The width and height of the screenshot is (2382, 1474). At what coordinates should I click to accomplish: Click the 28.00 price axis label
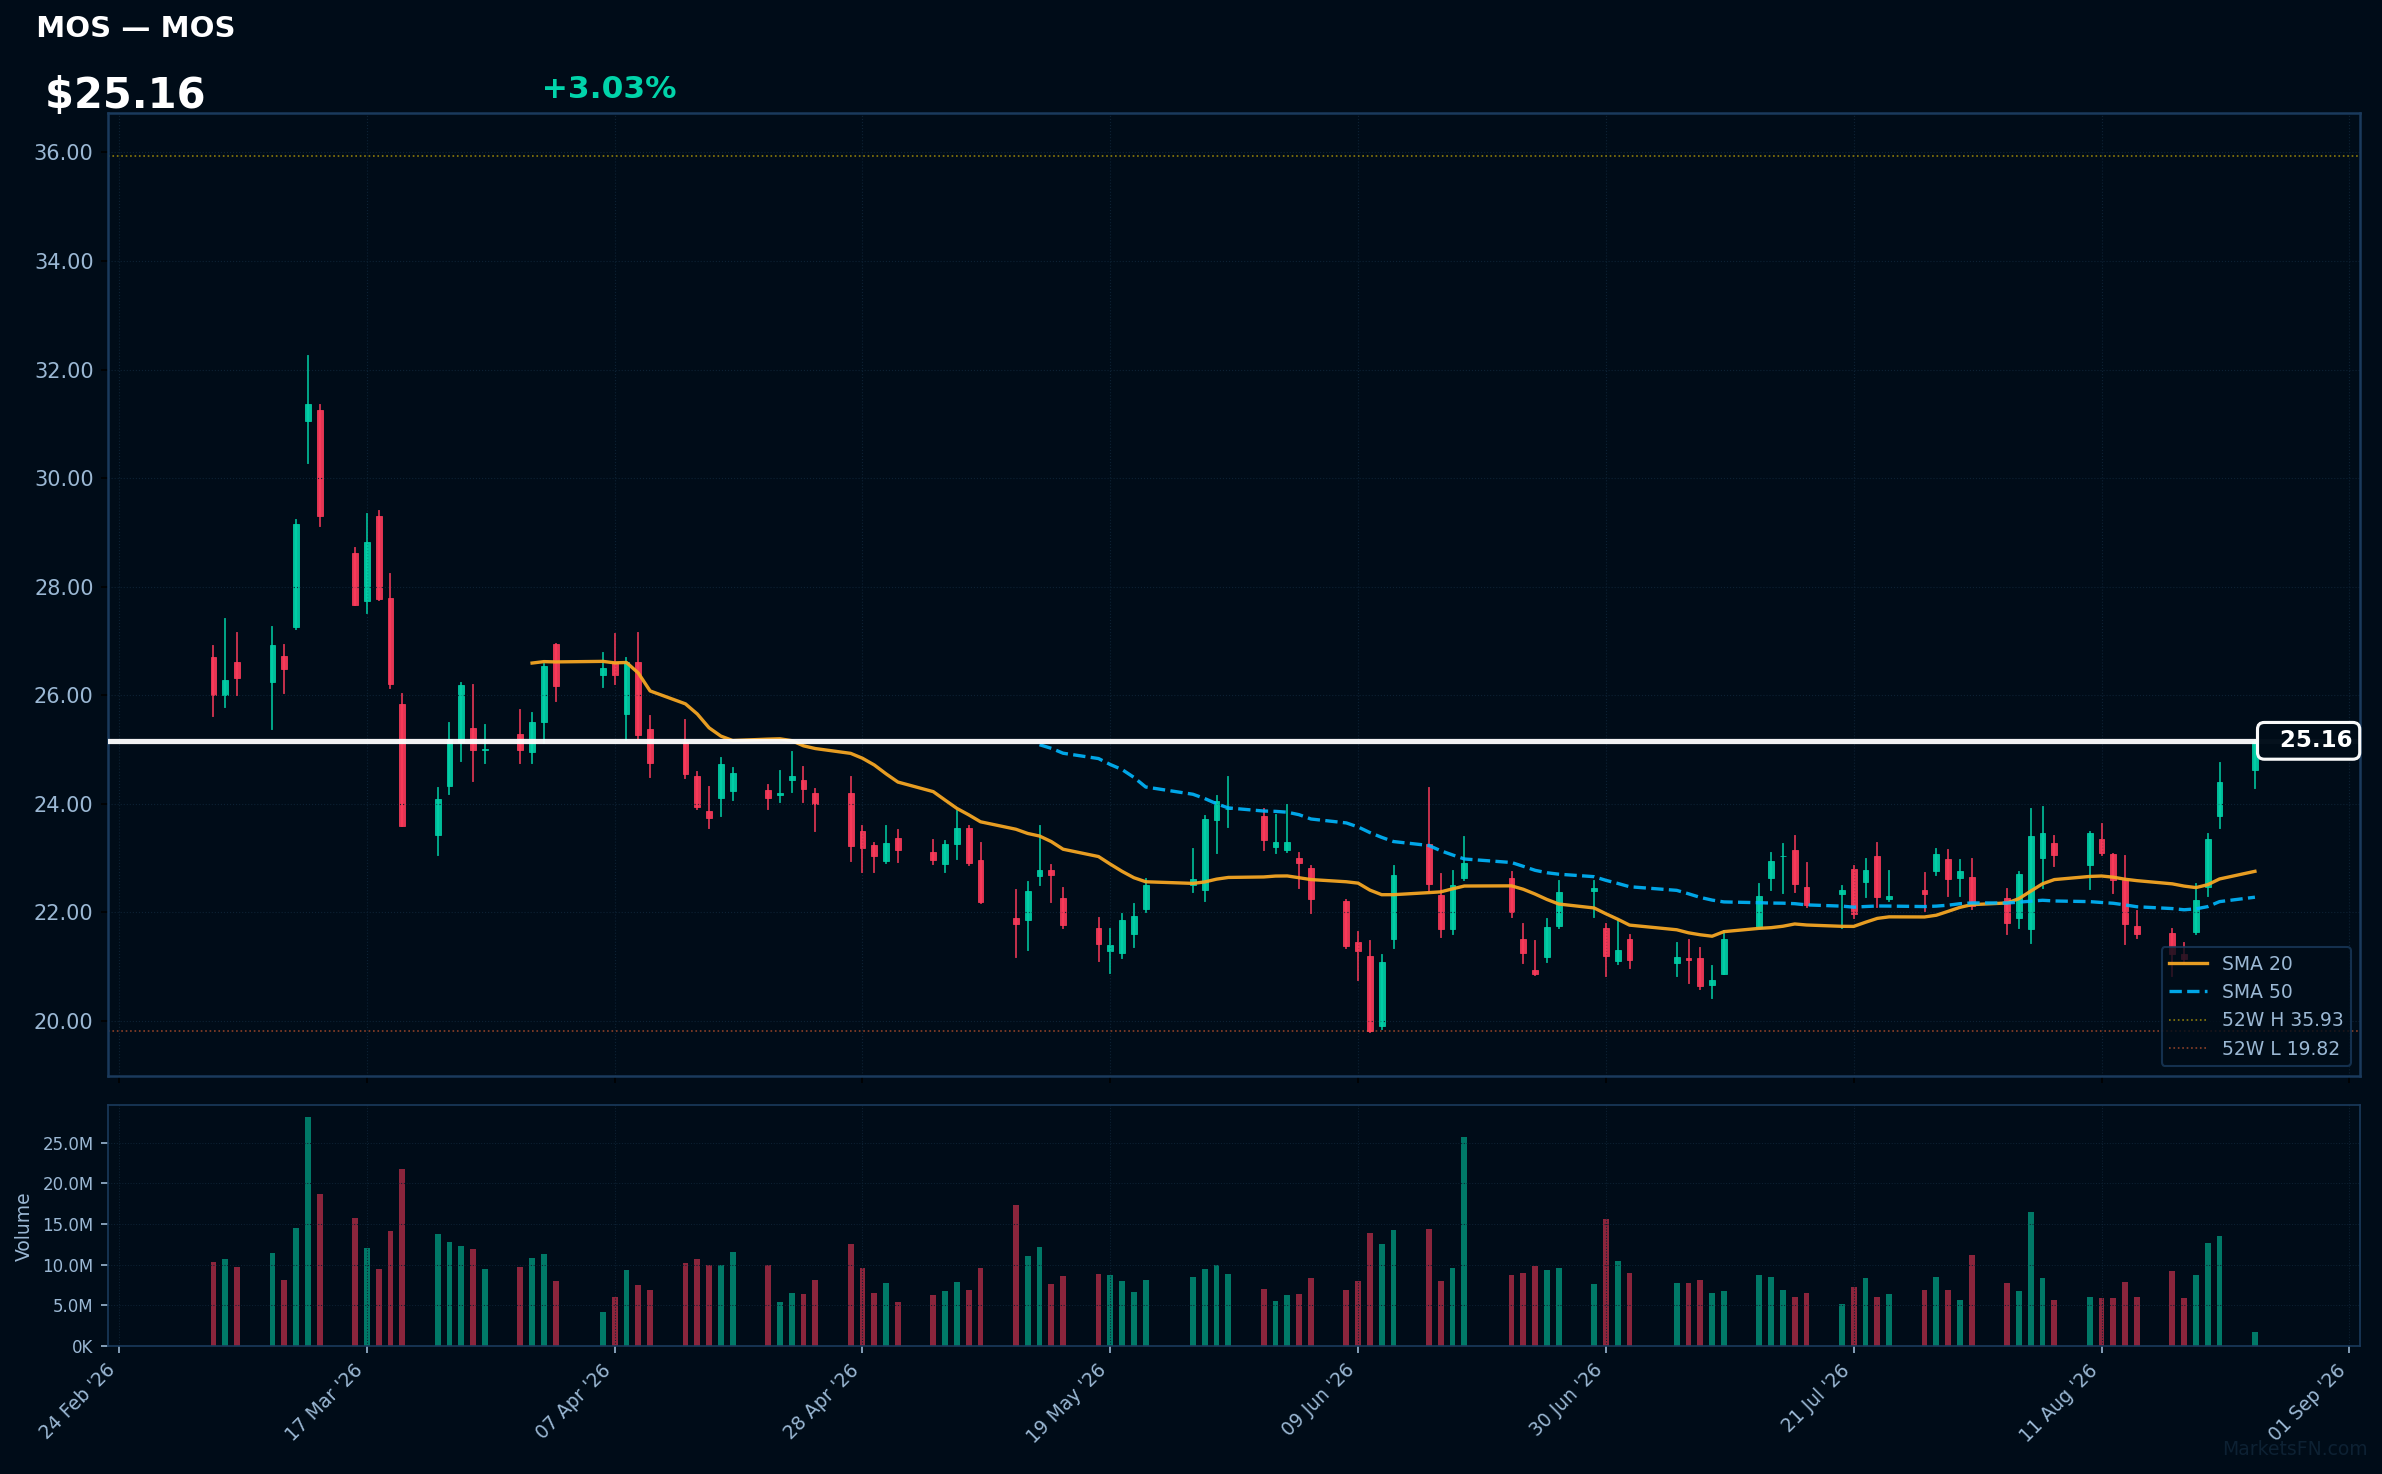point(63,588)
